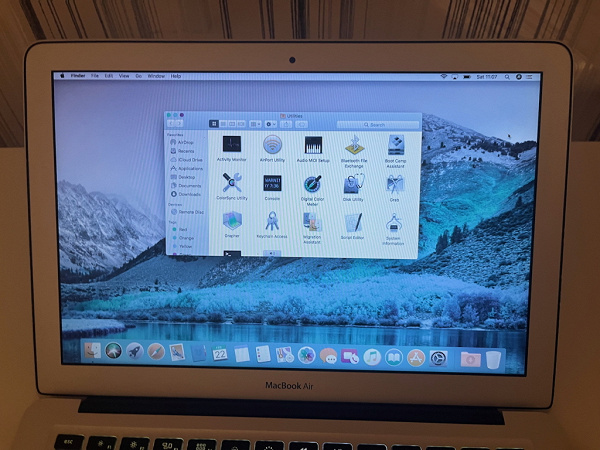Select Boot Camp Assistant icon
The image size is (600, 450).
pos(396,145)
